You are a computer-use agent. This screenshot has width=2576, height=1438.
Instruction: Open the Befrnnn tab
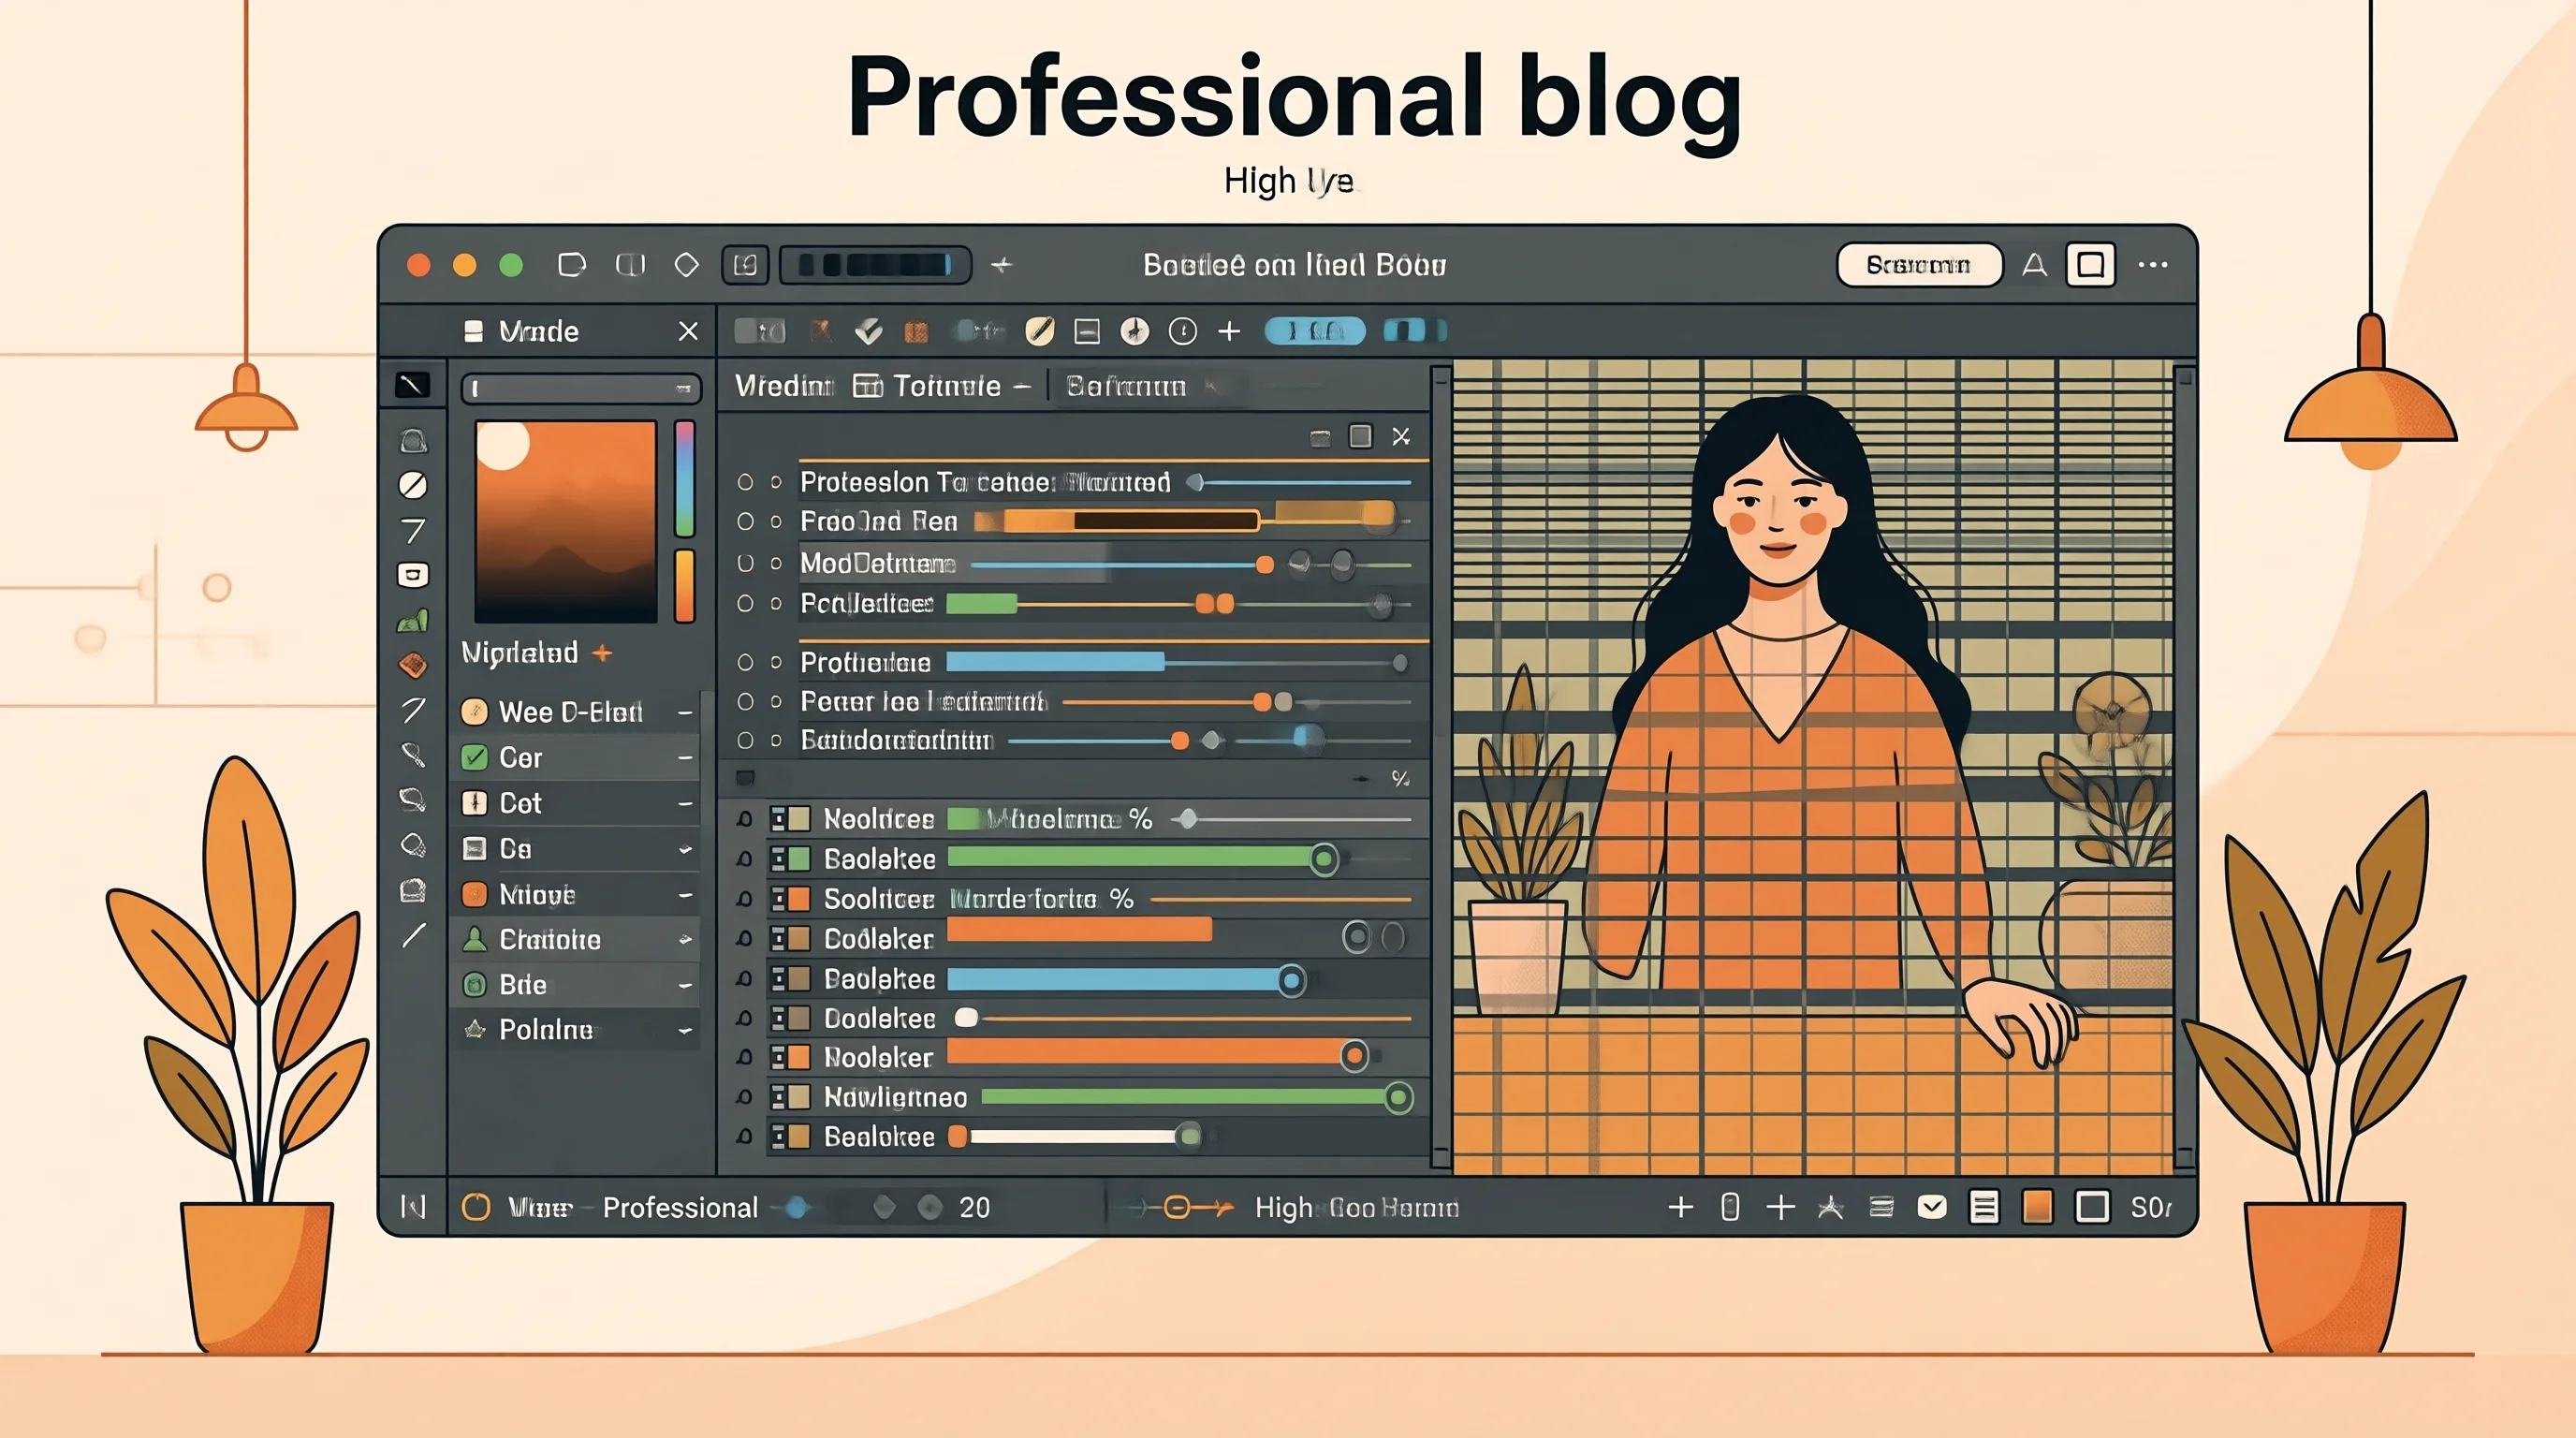tap(1126, 386)
